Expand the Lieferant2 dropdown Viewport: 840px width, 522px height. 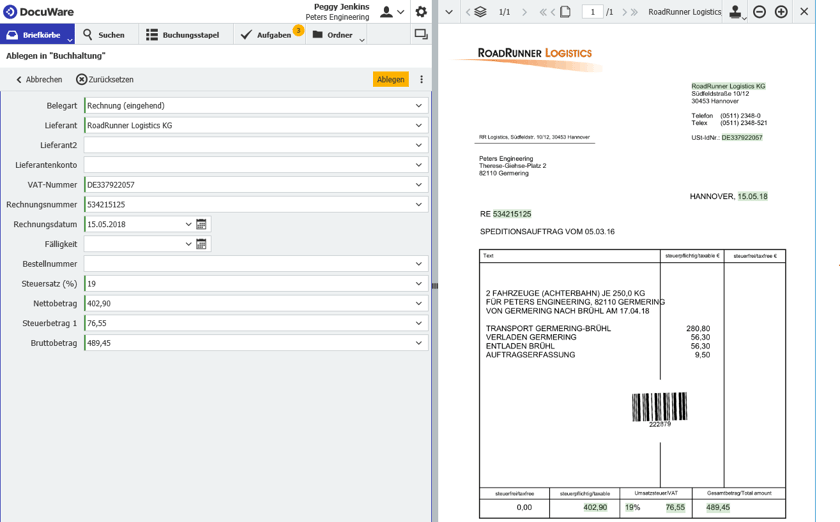419,145
